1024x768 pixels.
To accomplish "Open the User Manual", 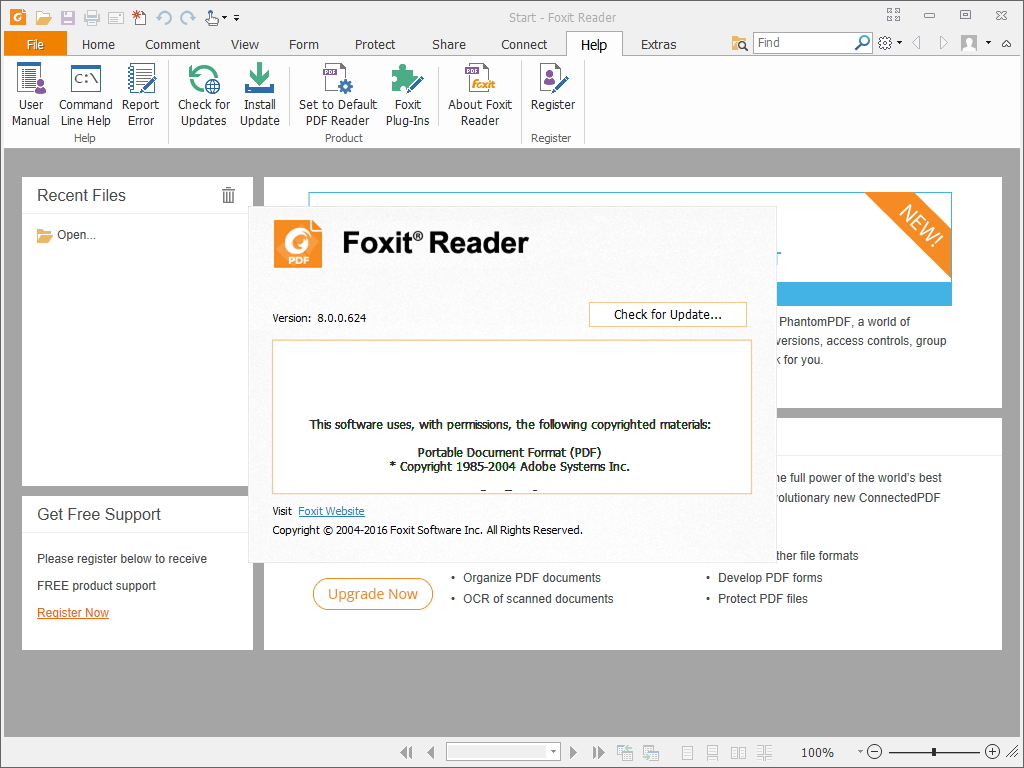I will (30, 94).
